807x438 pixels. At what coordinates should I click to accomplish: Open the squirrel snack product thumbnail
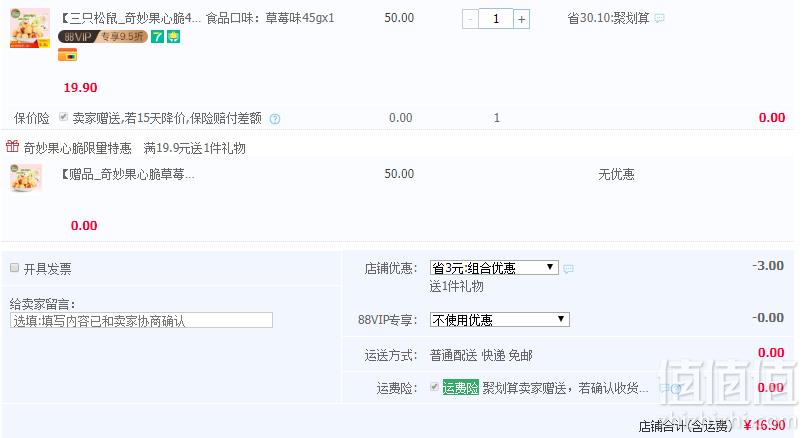tap(30, 28)
